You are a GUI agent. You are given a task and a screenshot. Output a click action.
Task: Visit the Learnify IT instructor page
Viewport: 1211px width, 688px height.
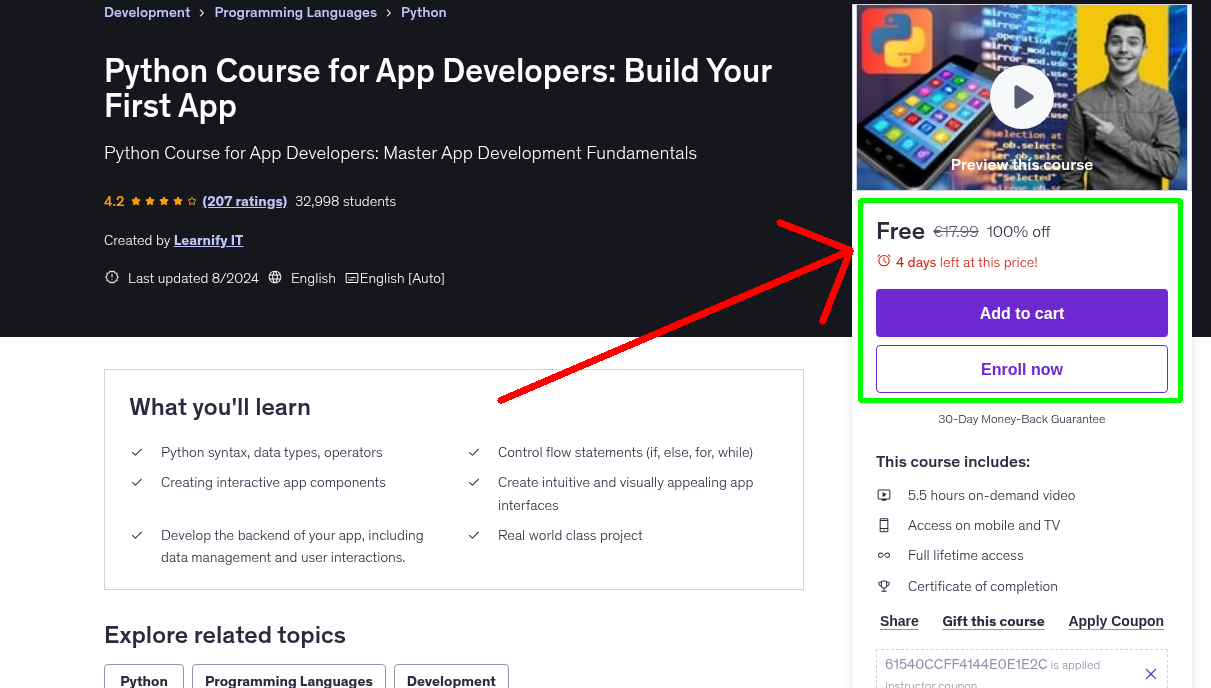point(207,240)
